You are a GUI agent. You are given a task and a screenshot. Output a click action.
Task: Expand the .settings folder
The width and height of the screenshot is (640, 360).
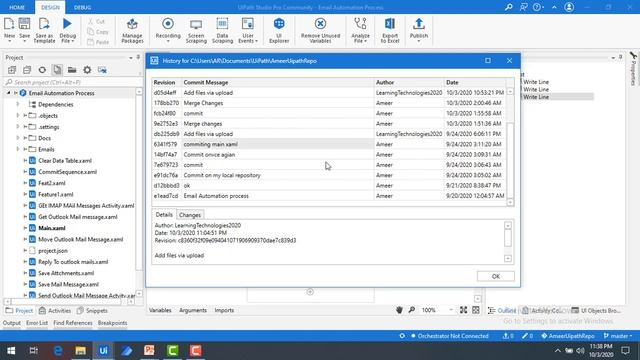point(18,127)
